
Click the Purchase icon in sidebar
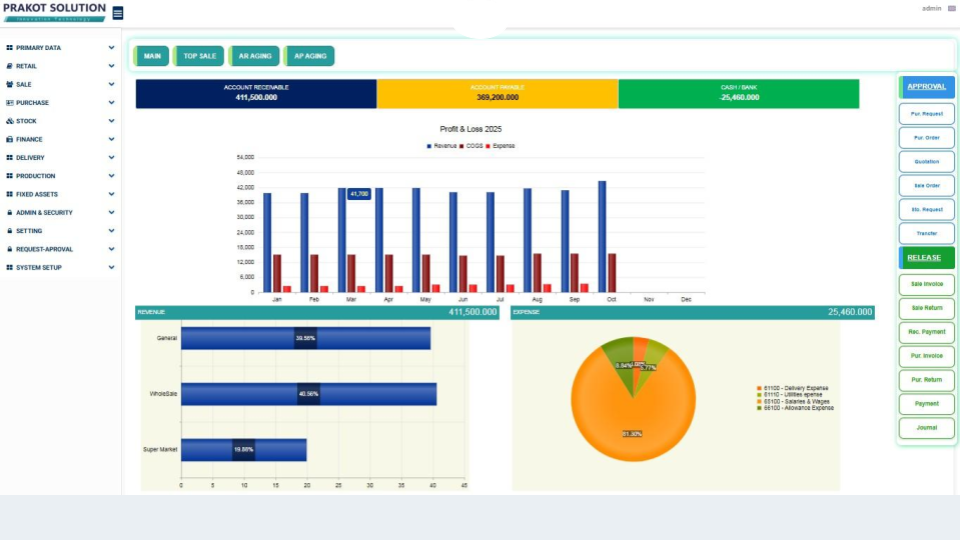(x=9, y=103)
